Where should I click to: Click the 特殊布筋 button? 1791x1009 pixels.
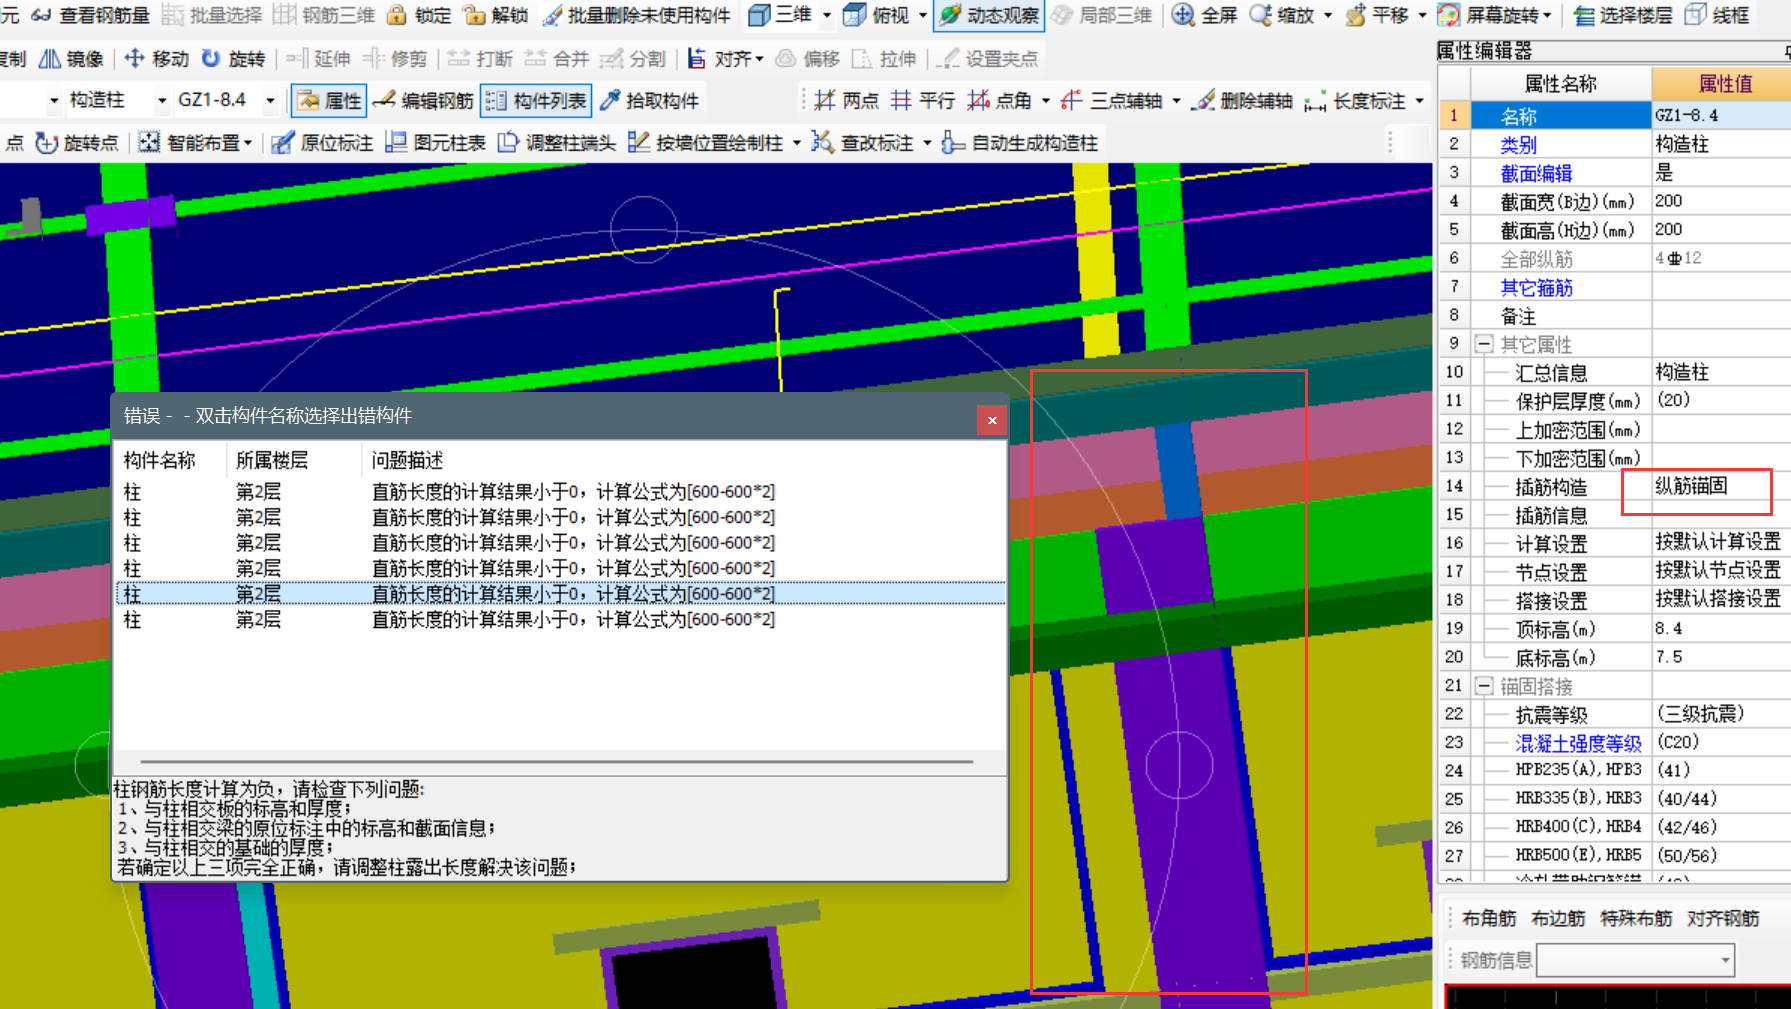(x=1636, y=918)
